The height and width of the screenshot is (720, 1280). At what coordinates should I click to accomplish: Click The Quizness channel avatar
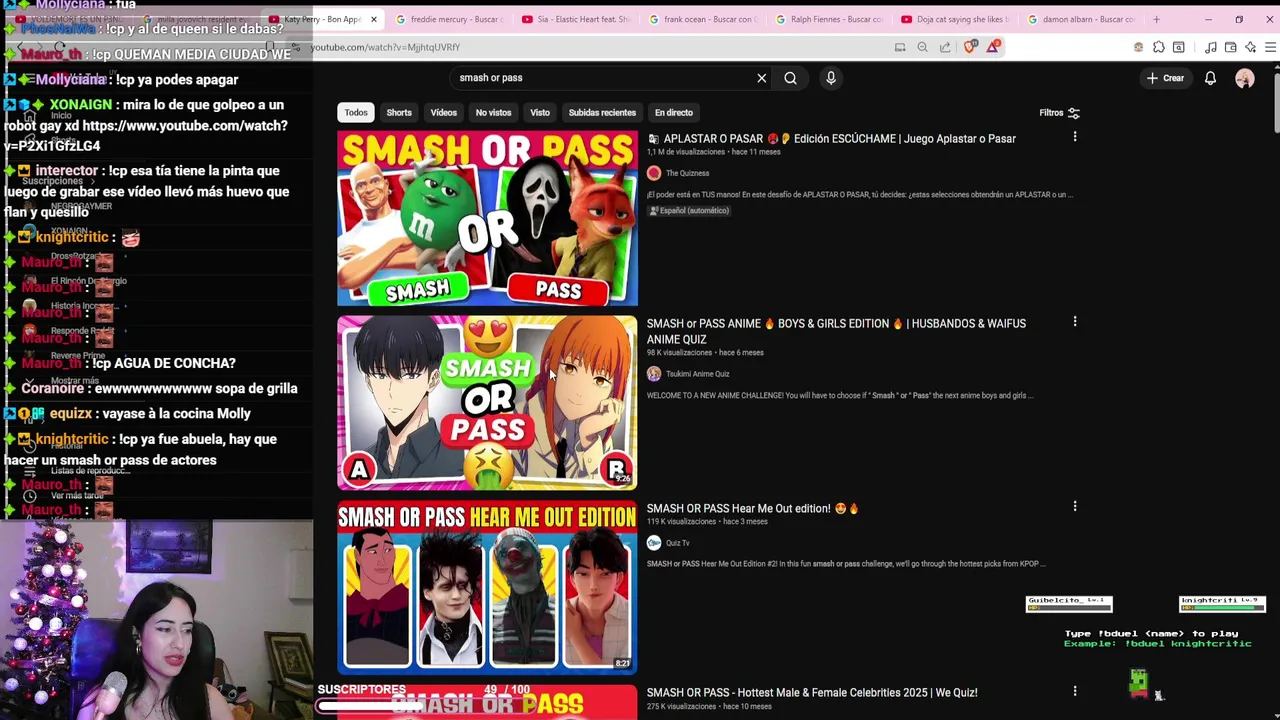654,173
